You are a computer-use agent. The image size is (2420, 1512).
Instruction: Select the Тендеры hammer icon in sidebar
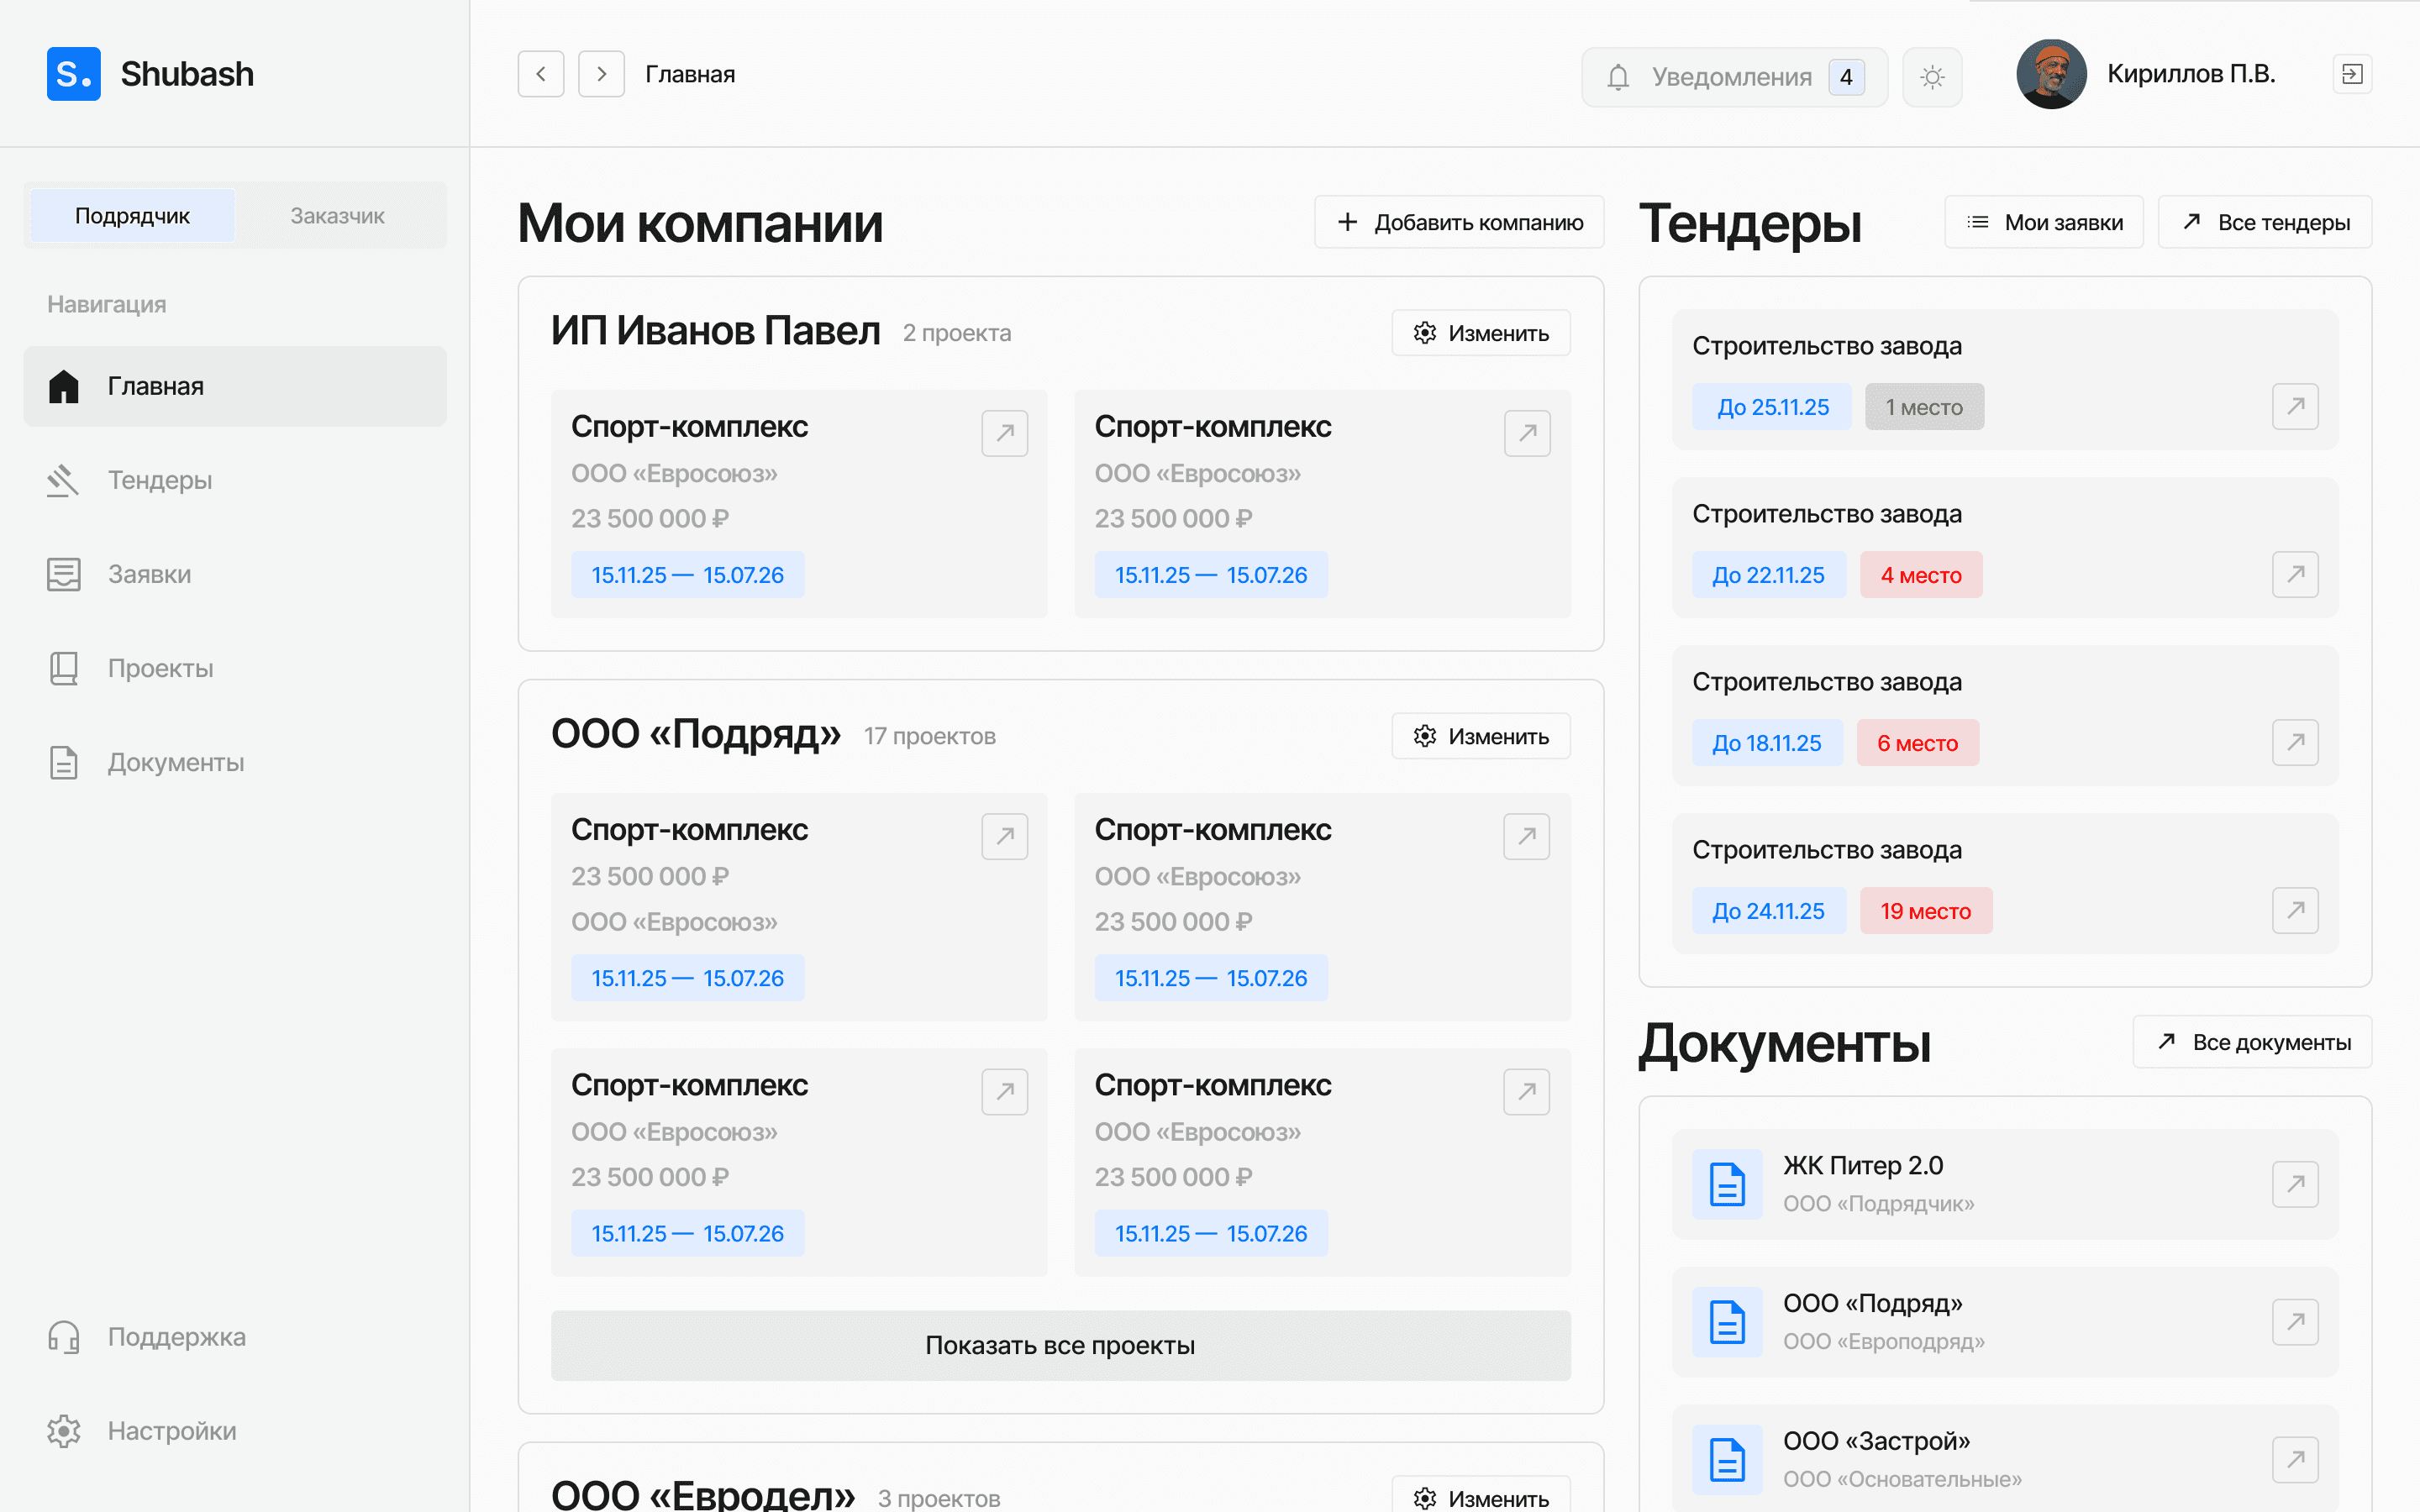63,480
